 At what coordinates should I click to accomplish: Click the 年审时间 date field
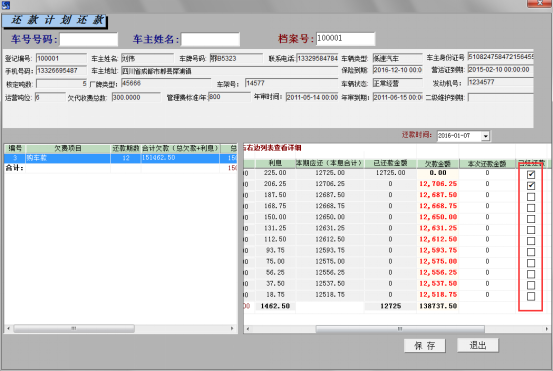312,97
